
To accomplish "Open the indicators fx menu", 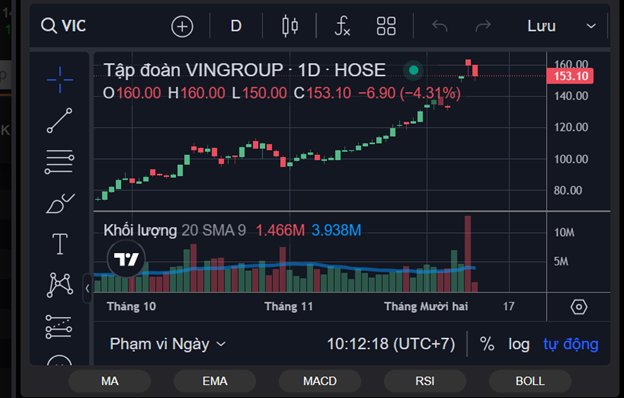I will pyautogui.click(x=342, y=26).
